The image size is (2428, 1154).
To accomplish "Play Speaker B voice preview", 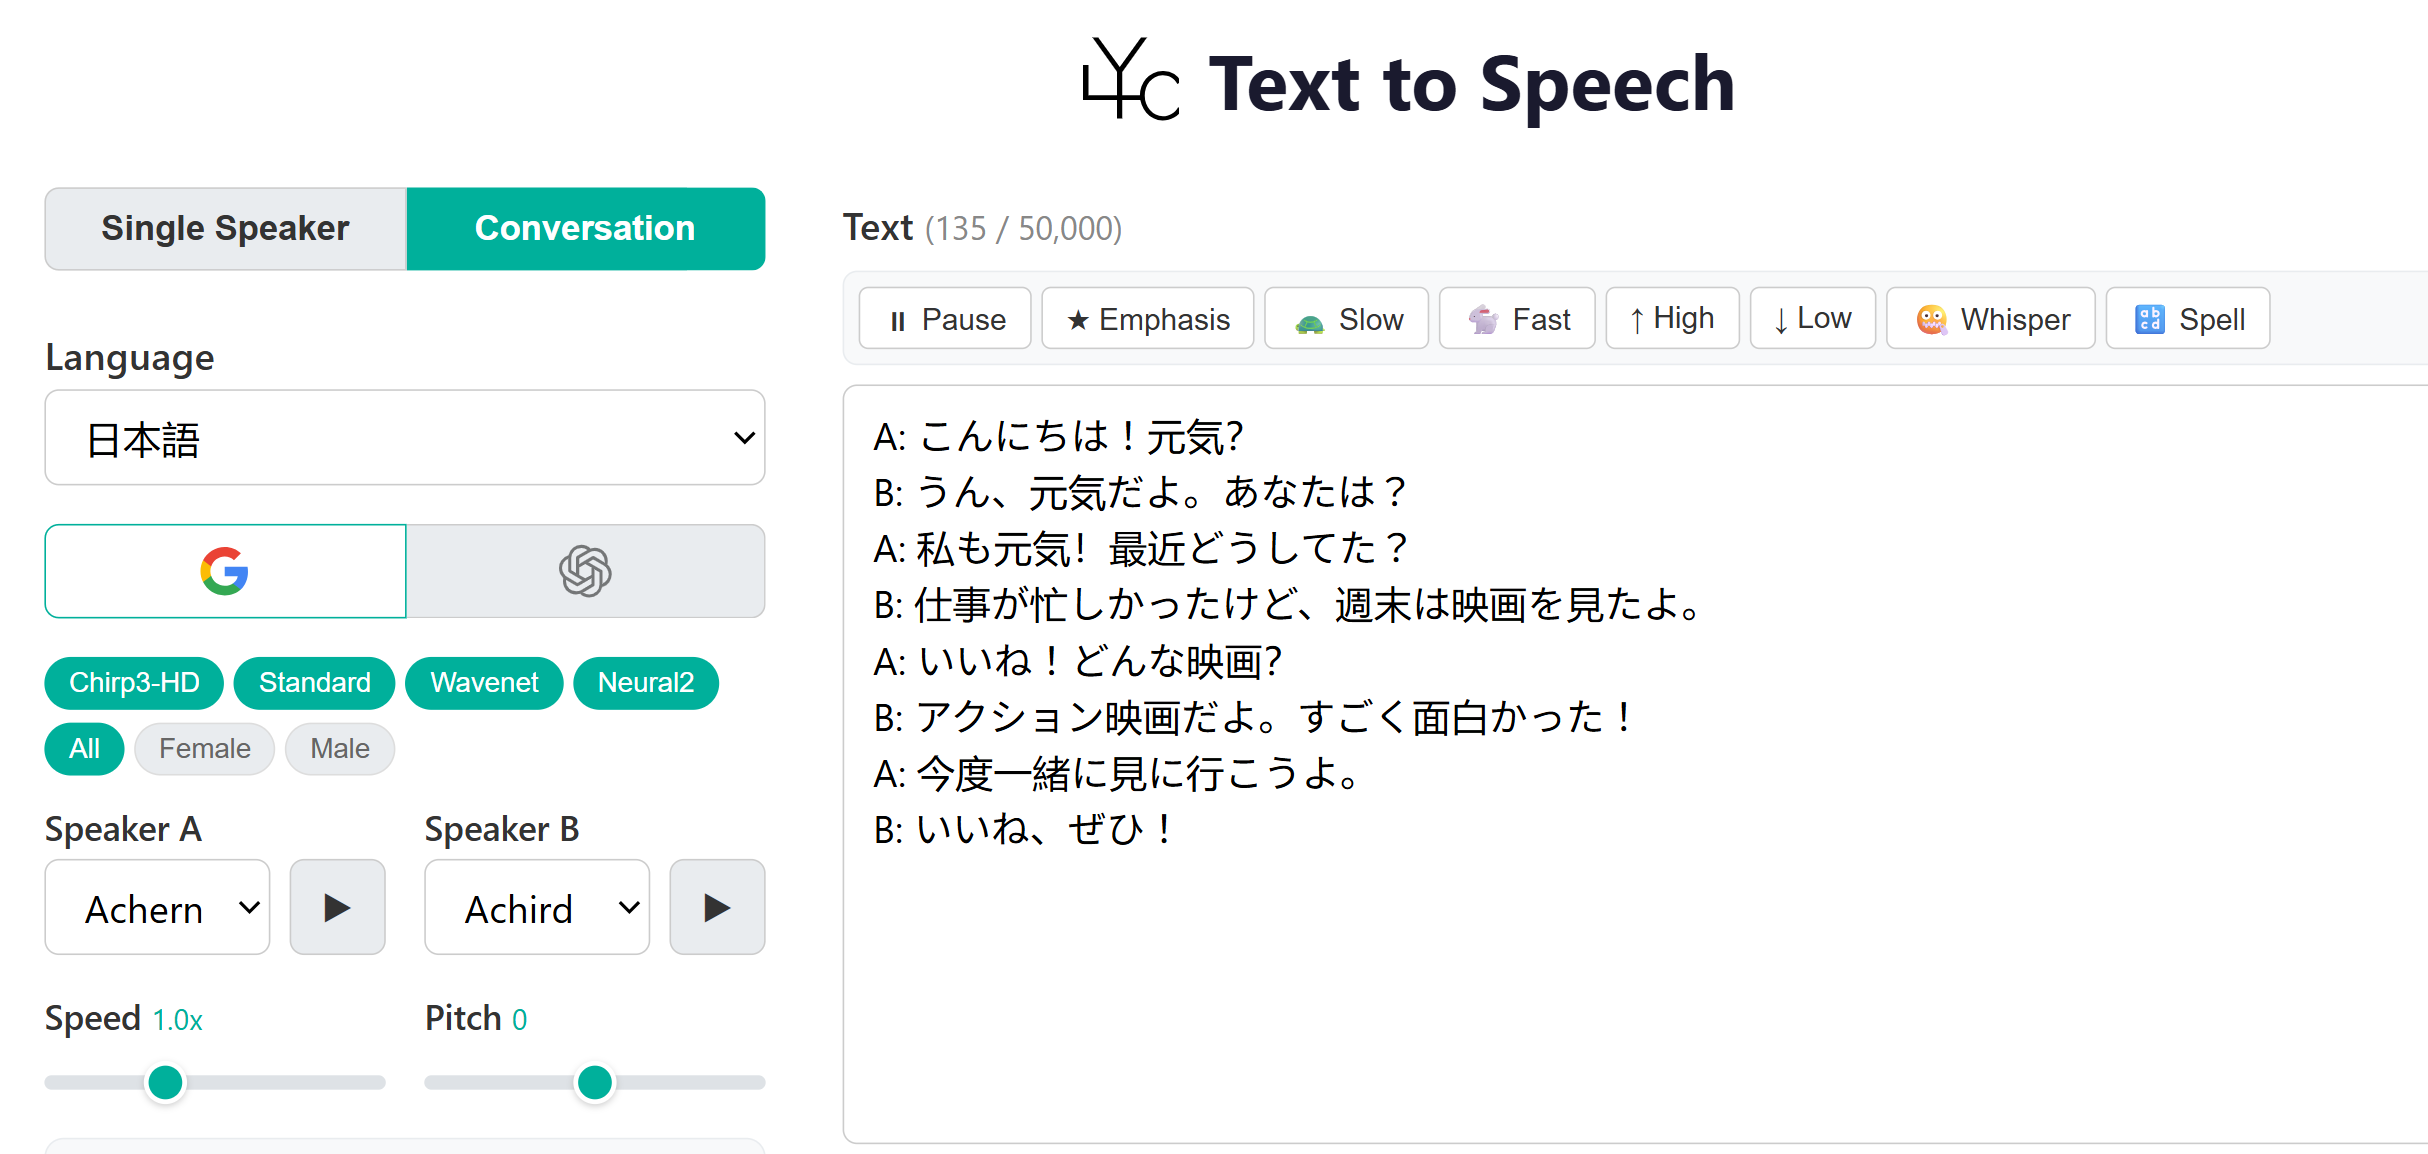I will click(x=717, y=907).
